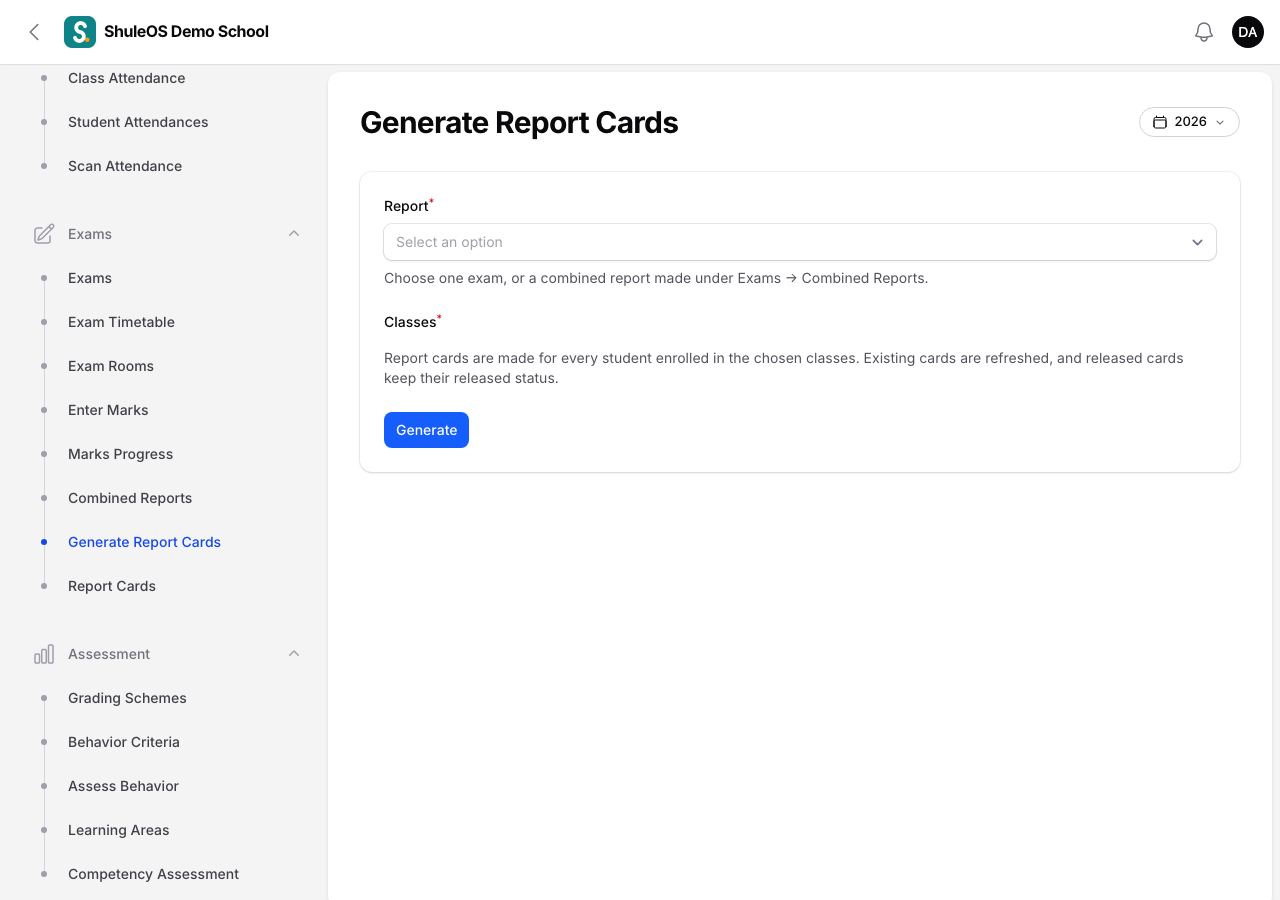Open Scan Attendance page
Screen dimensions: 1280x900
(x=125, y=166)
